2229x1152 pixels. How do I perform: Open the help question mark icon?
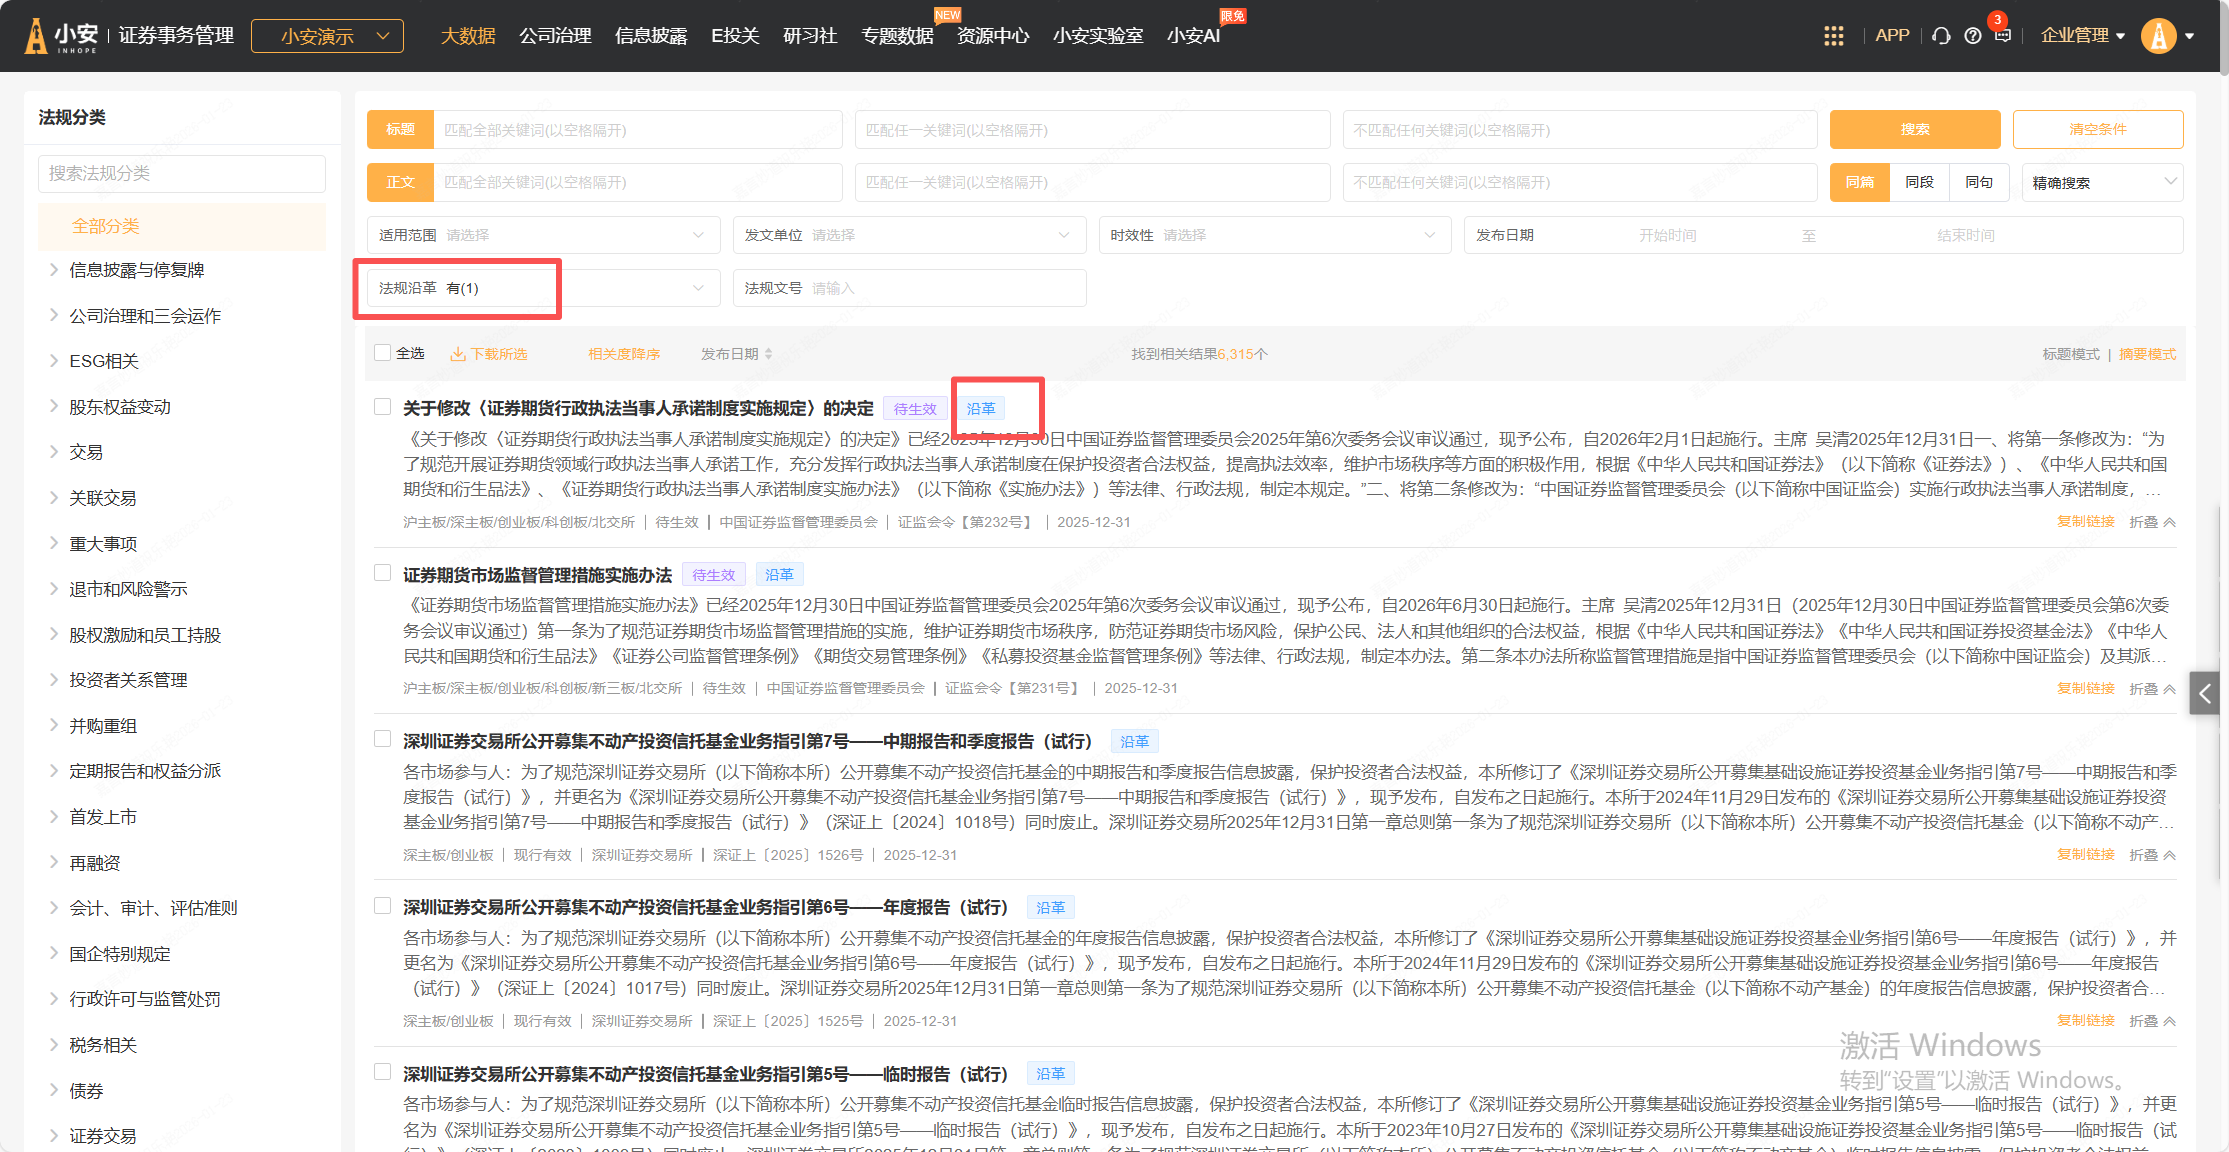click(1972, 36)
